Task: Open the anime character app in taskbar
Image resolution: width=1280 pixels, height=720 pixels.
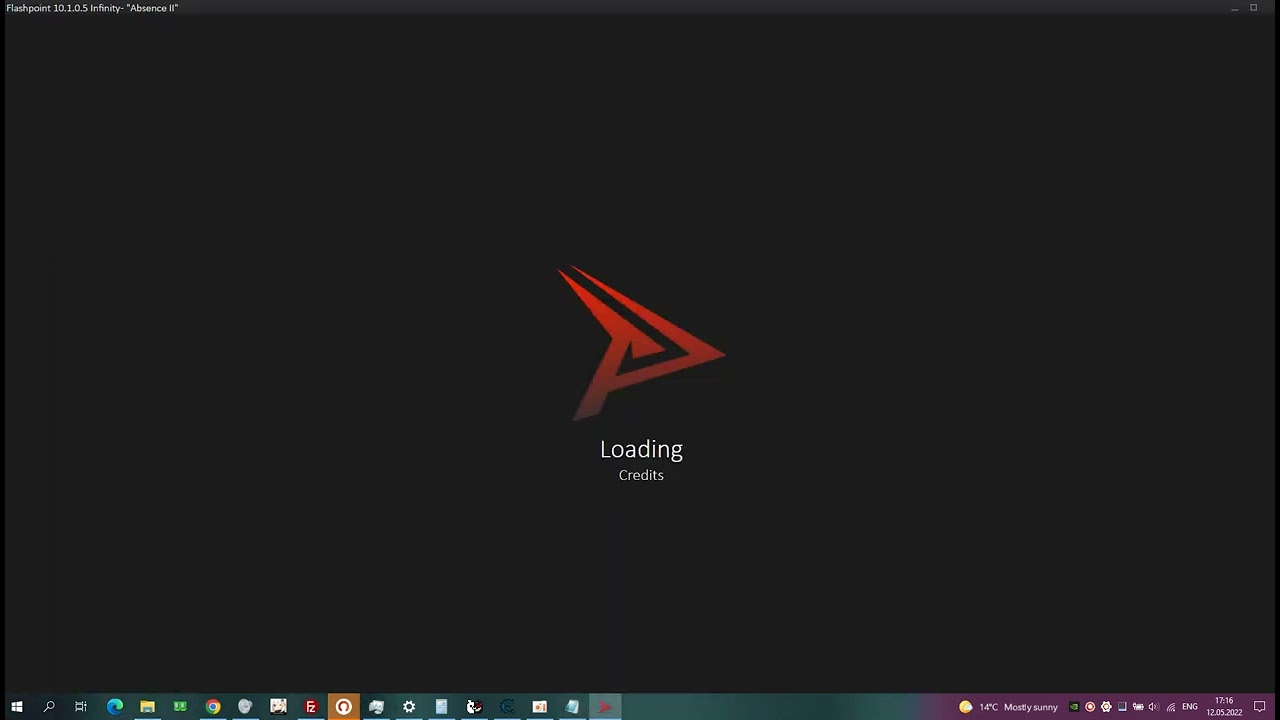Action: tap(278, 707)
